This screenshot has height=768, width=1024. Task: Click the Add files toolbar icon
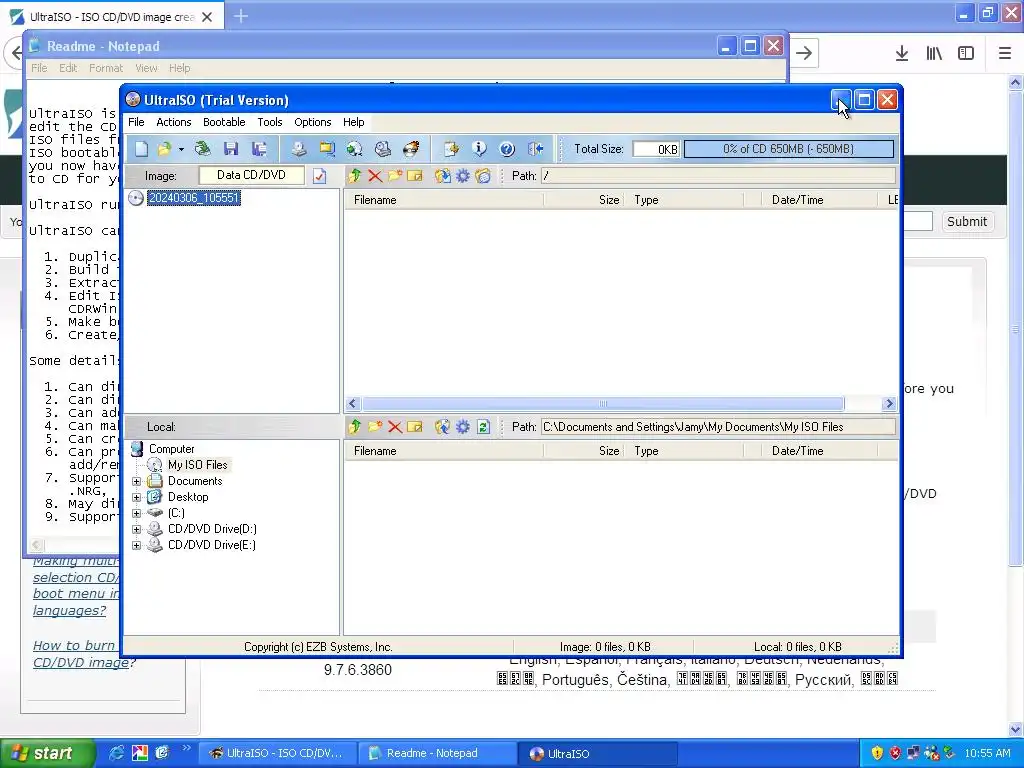coord(451,149)
